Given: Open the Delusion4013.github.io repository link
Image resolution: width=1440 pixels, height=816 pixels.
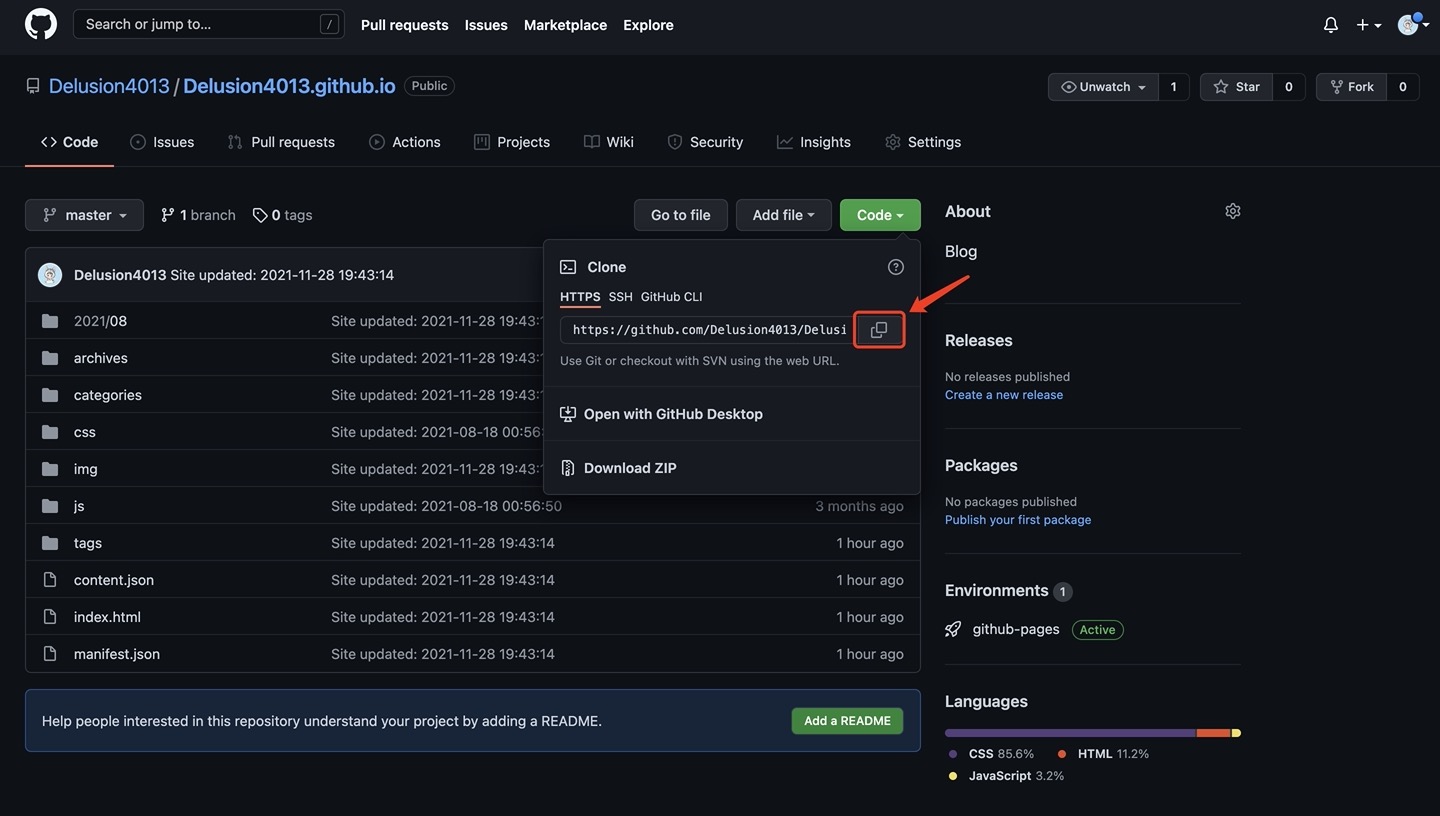Looking at the screenshot, I should [289, 86].
